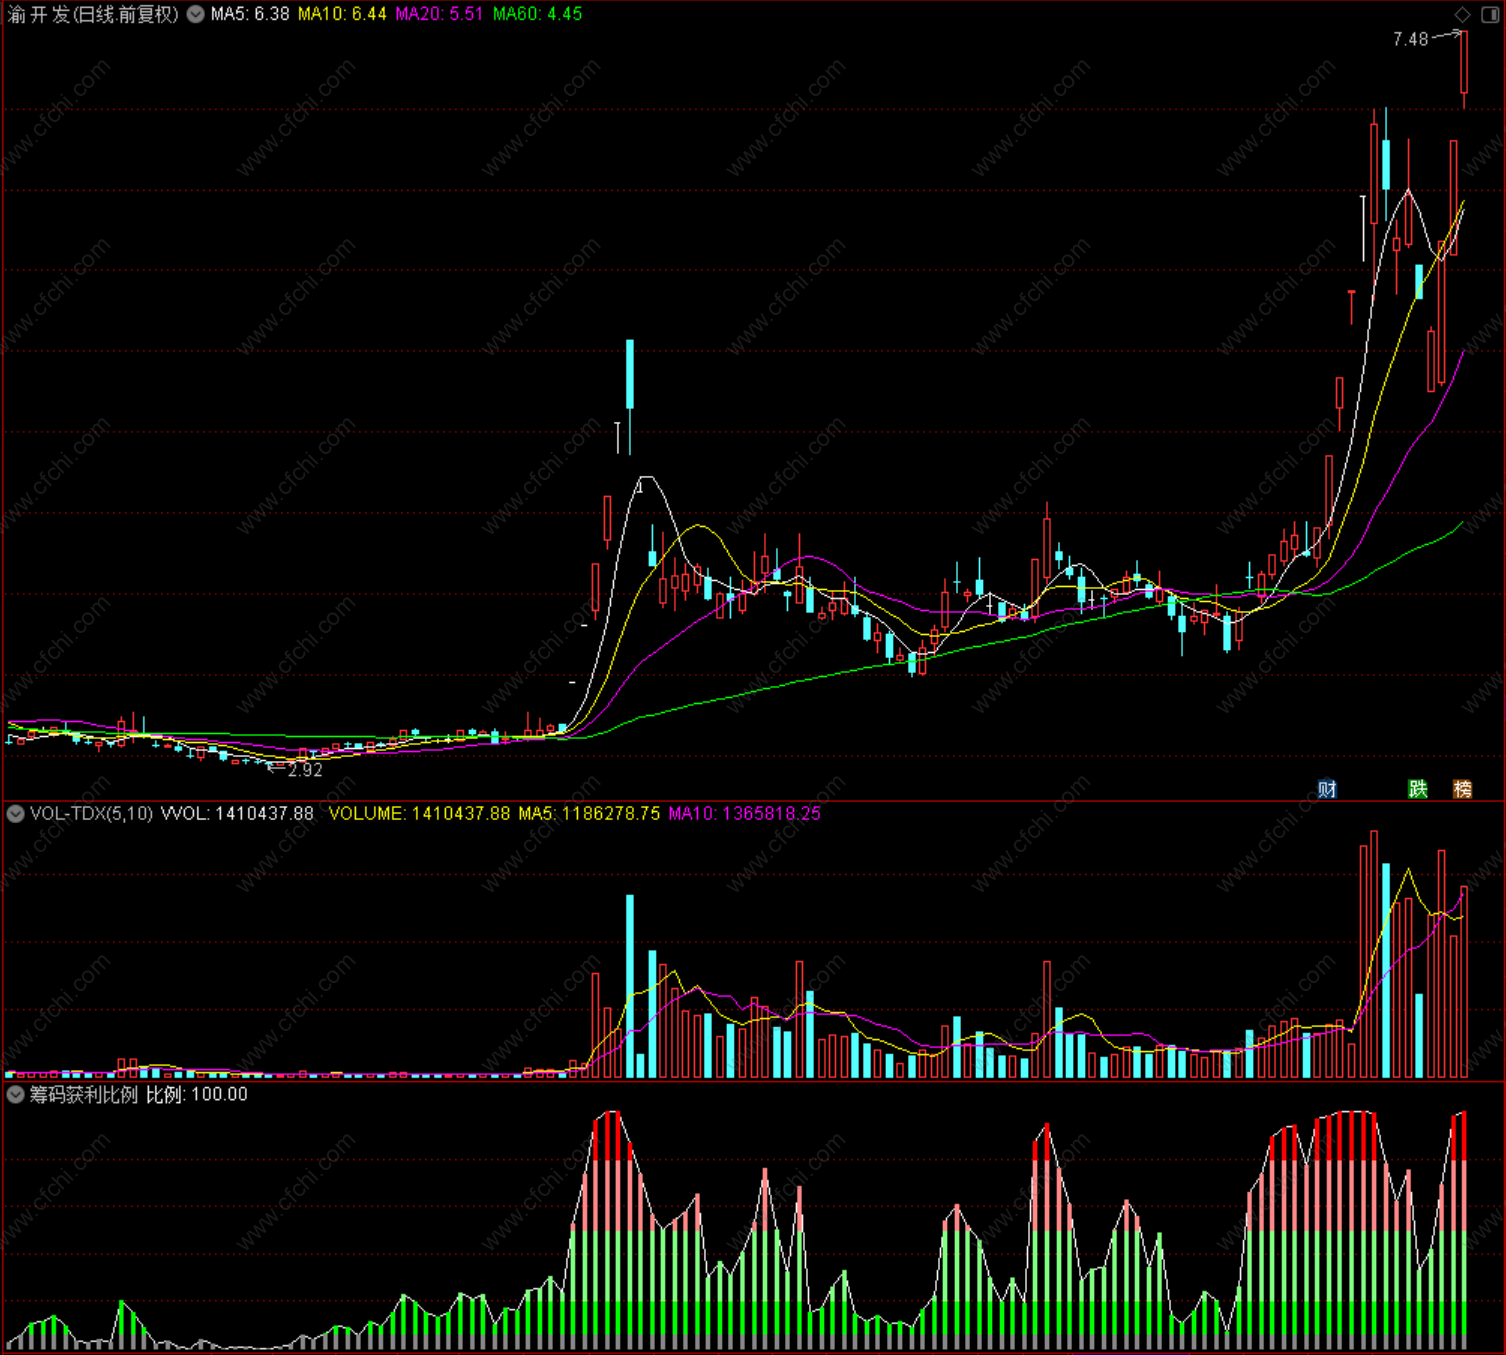Screen dimensions: 1506x1355
Task: Open the blue 财 event marker
Action: pyautogui.click(x=1327, y=789)
